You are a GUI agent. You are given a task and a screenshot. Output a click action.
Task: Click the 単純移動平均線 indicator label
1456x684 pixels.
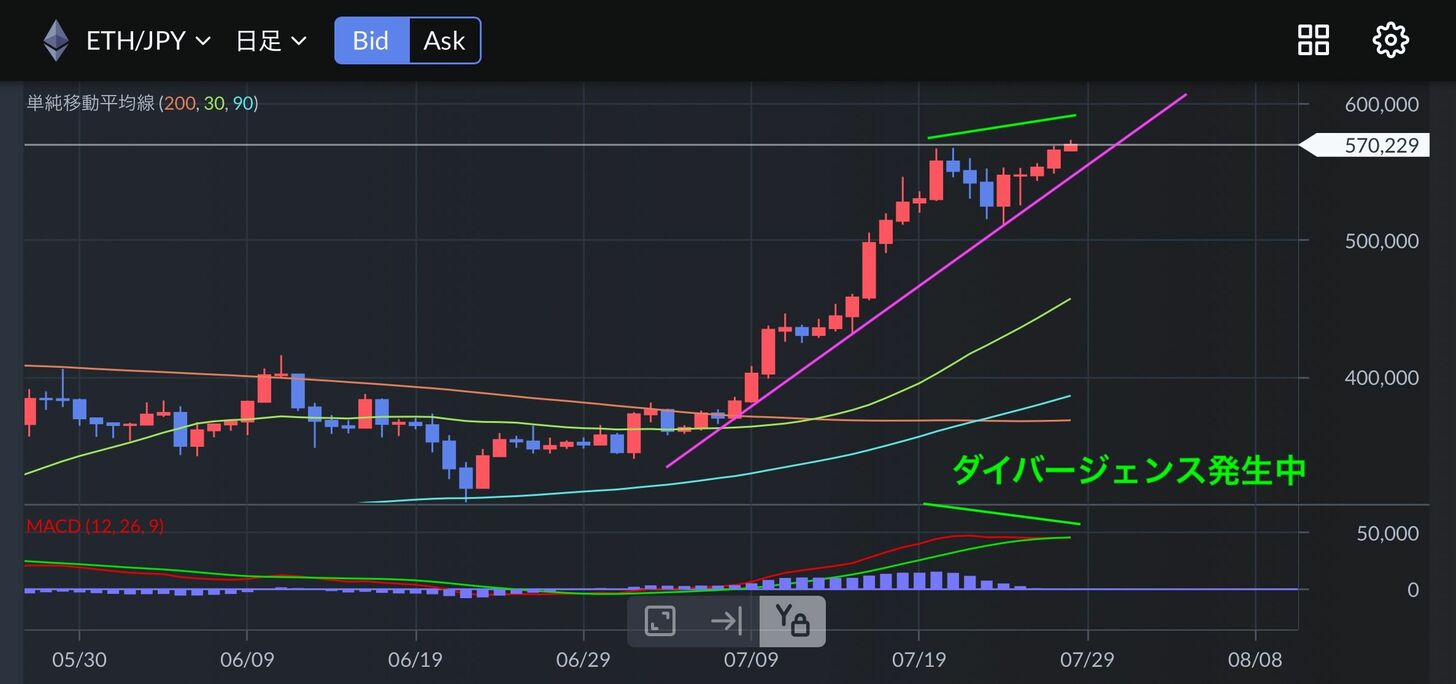90,103
